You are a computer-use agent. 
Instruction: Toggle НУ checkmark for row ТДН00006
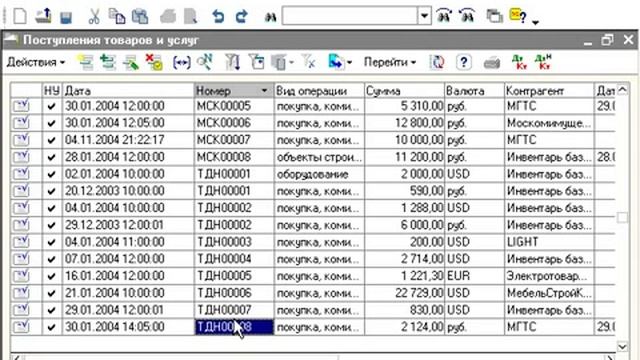click(x=51, y=293)
